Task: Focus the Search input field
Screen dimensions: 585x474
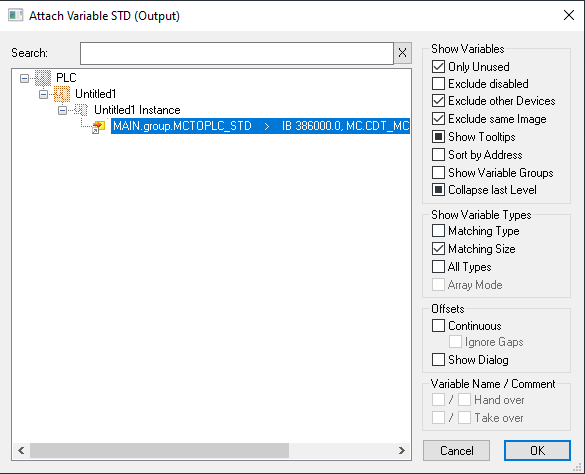Action: [237, 53]
